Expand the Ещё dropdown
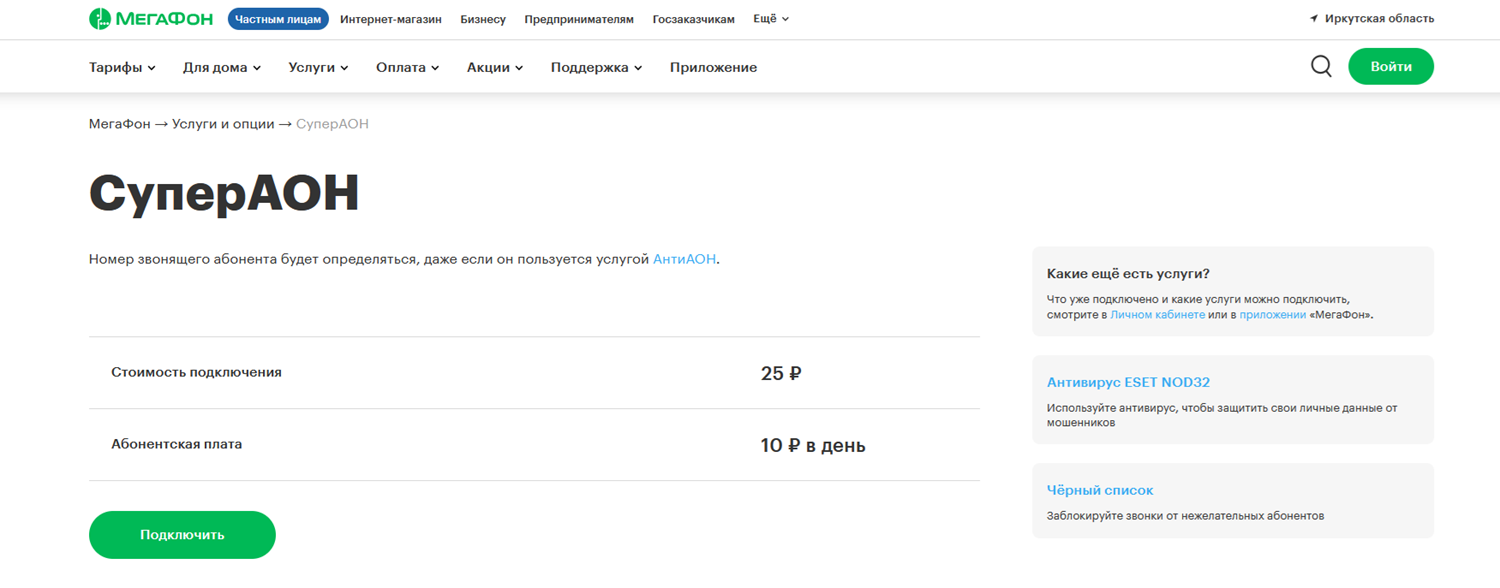The width and height of the screenshot is (1500, 588). click(x=771, y=19)
